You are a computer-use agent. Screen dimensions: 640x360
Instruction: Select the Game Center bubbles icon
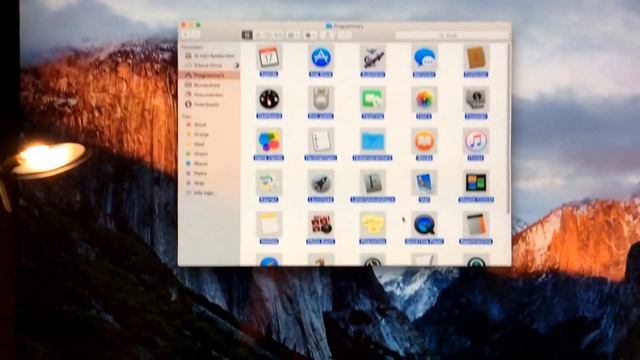[x=269, y=141]
